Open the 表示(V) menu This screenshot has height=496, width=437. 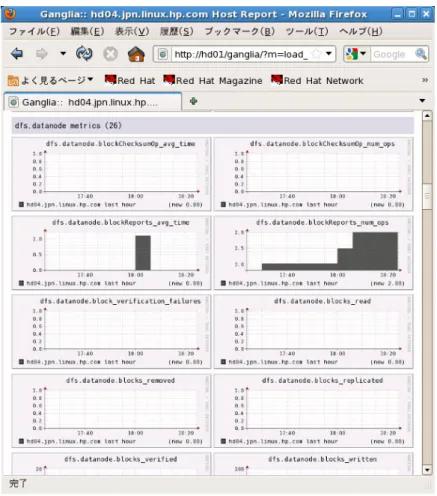(x=132, y=32)
